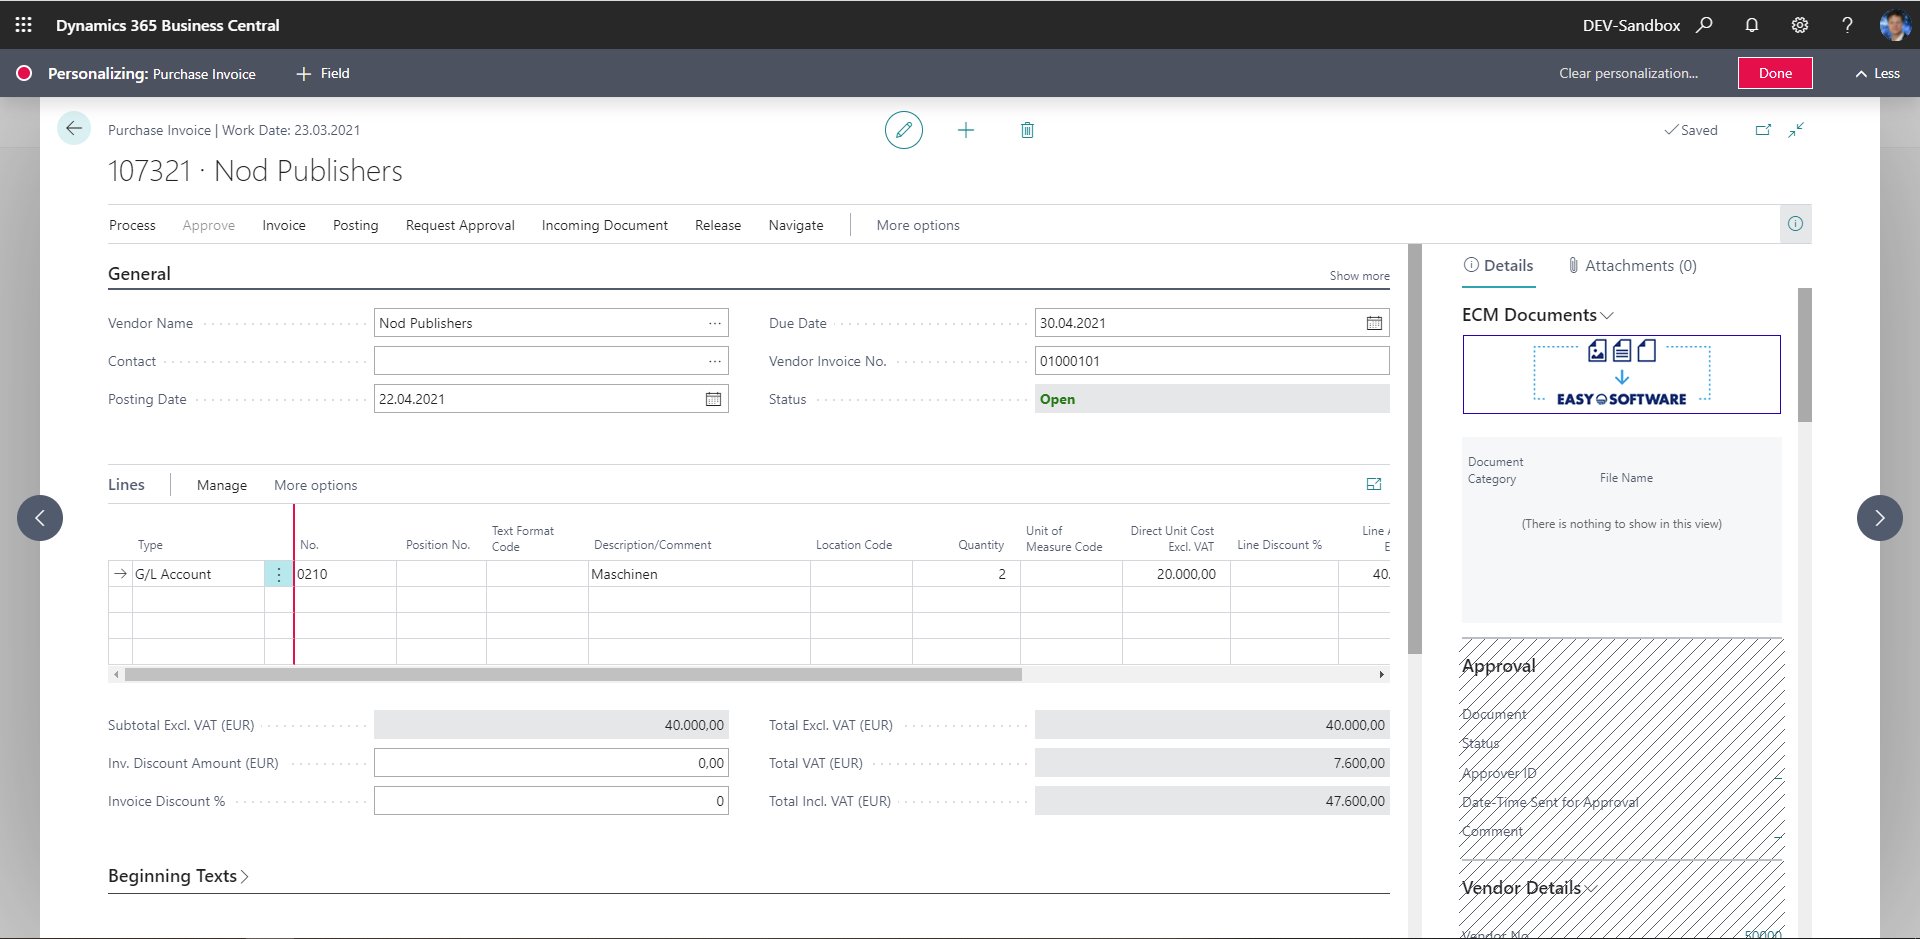Click Show more in General
Viewport: 1920px width, 939px height.
click(1359, 276)
